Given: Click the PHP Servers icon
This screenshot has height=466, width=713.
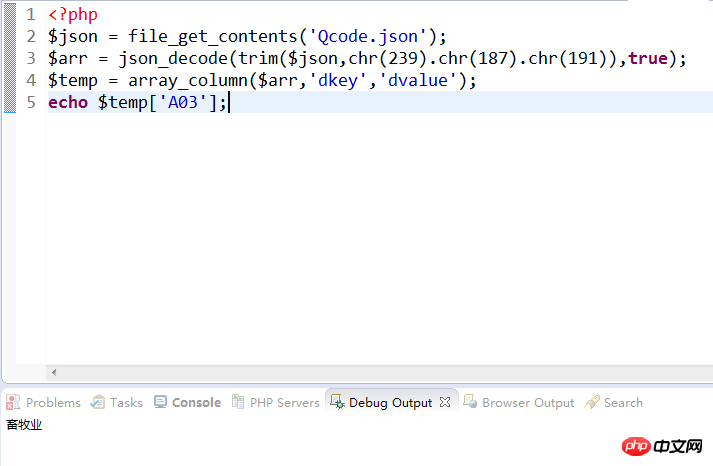Looking at the screenshot, I should click(x=238, y=402).
